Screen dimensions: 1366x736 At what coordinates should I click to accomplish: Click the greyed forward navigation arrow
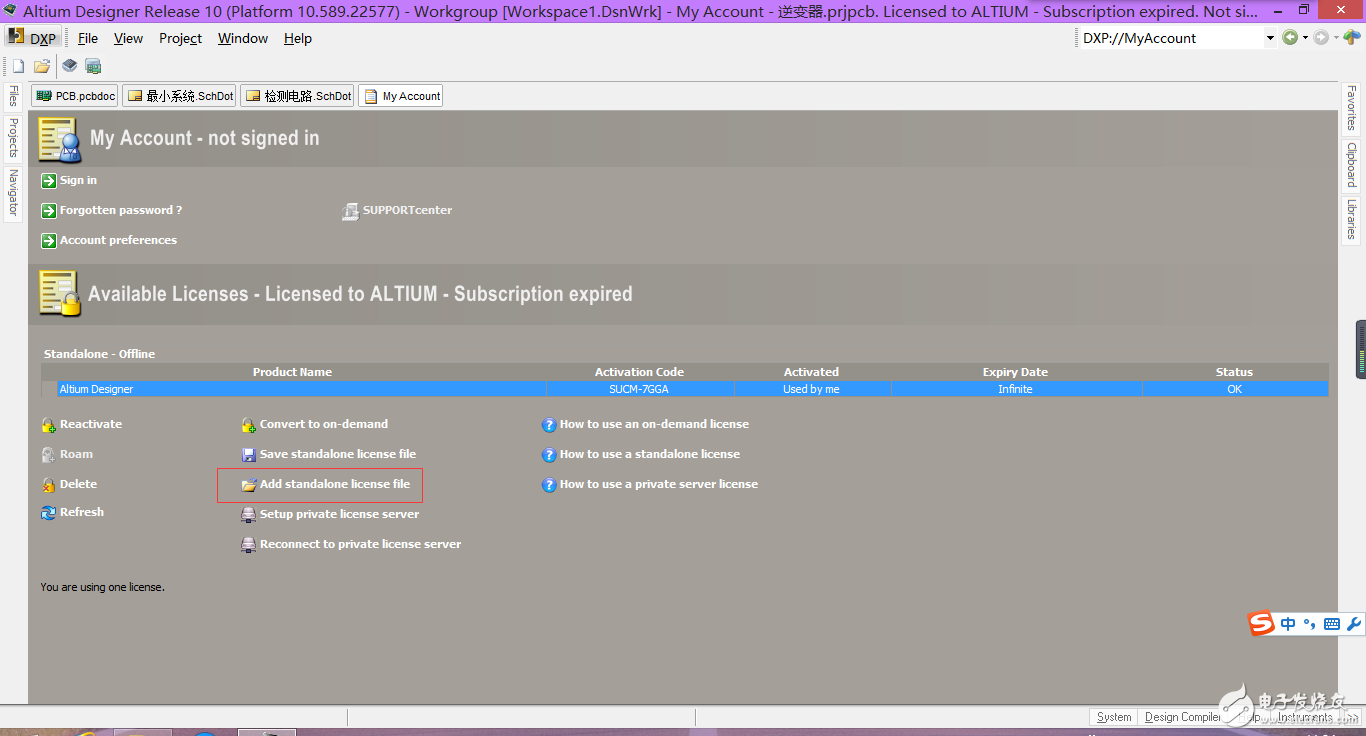pos(1321,38)
